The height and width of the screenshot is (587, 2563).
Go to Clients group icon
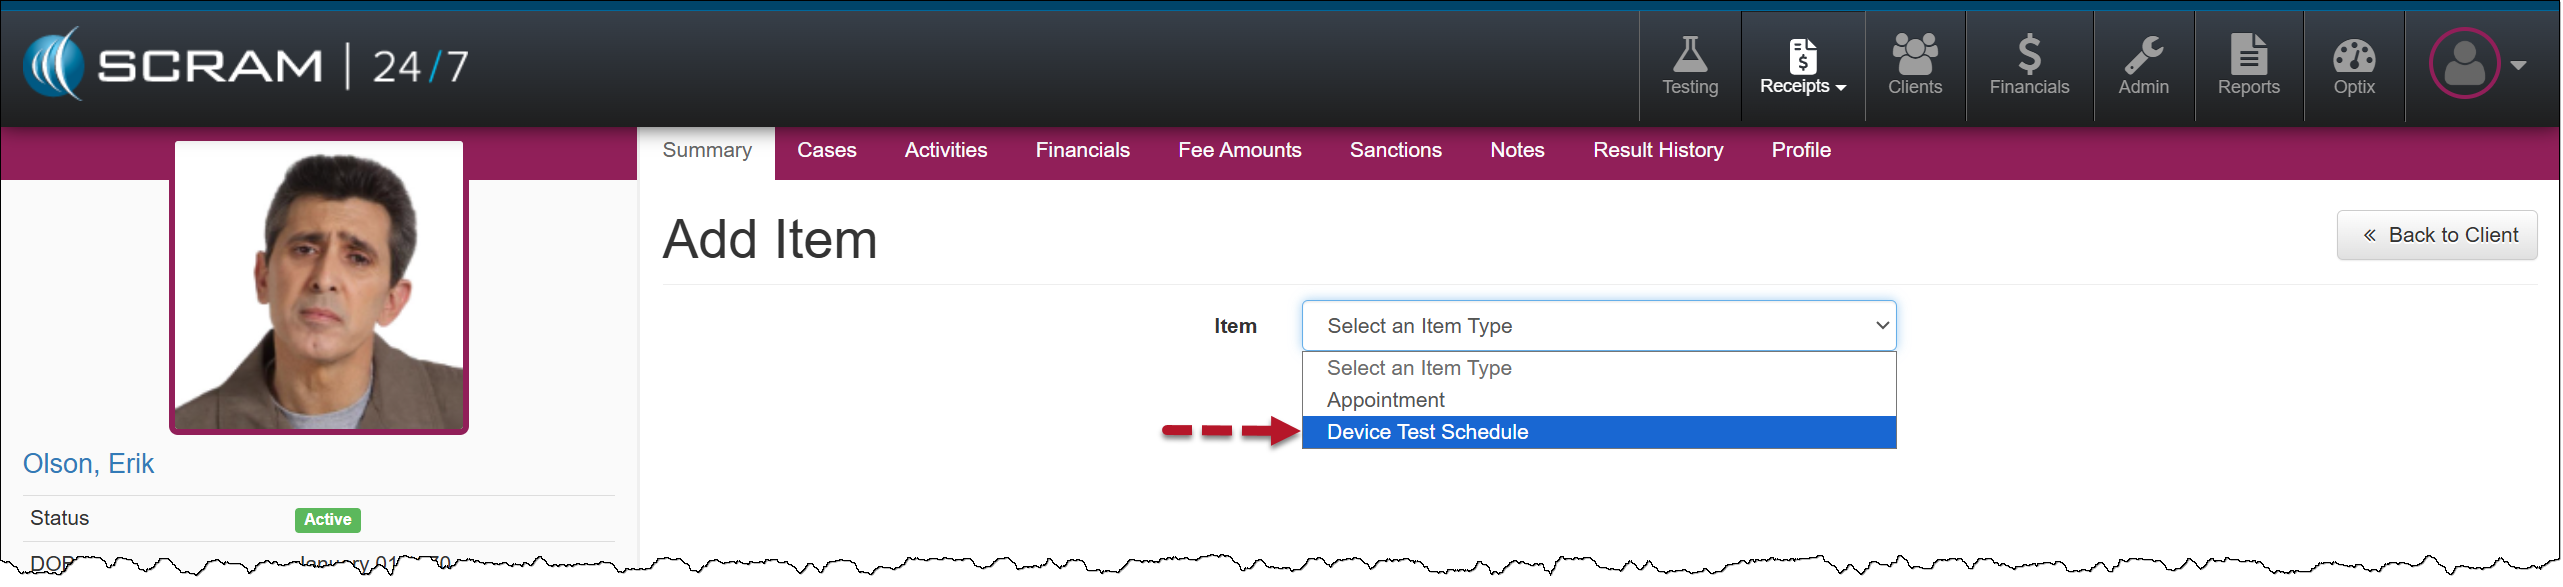(x=1914, y=56)
